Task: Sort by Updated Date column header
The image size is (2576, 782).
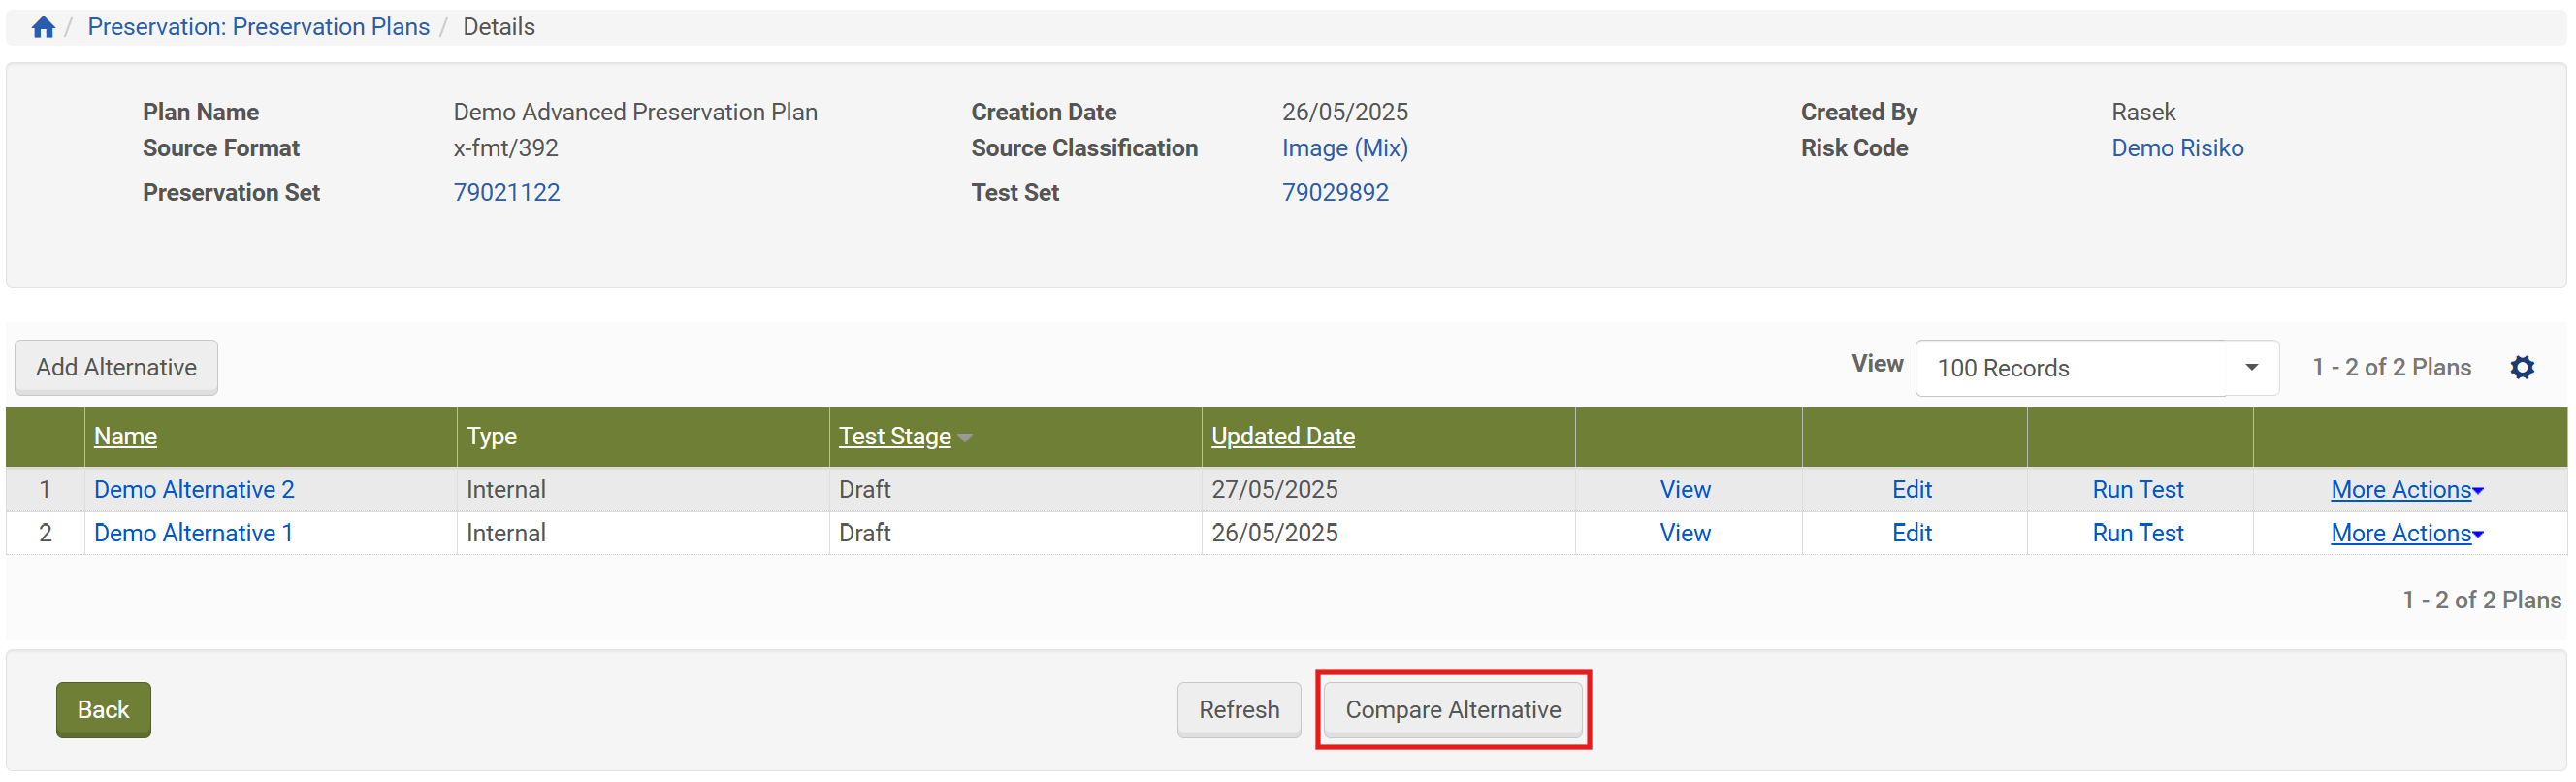Action: [1282, 436]
